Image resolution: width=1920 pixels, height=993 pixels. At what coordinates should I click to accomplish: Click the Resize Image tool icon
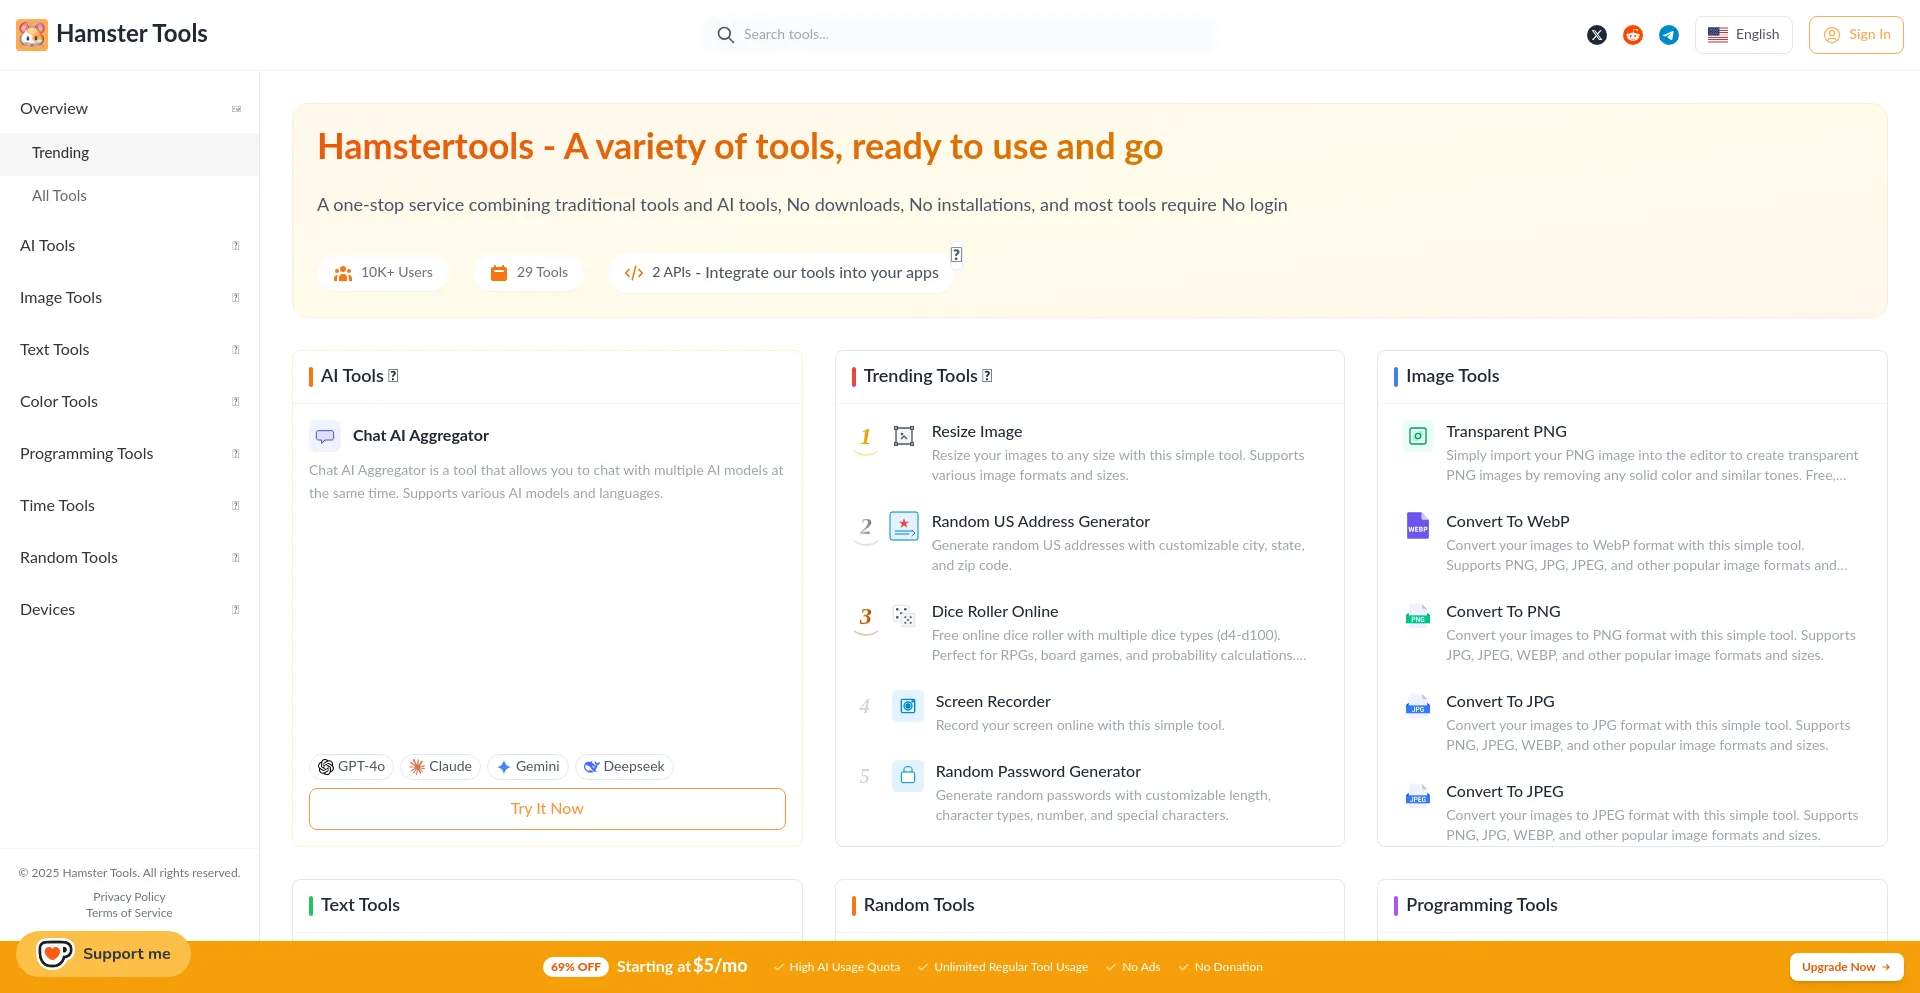click(x=904, y=436)
